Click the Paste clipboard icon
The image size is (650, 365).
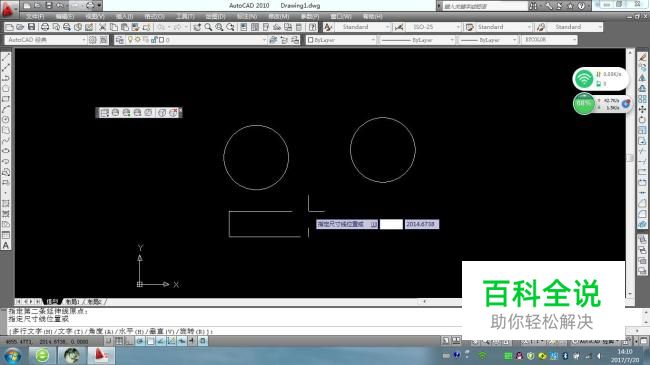[124, 27]
